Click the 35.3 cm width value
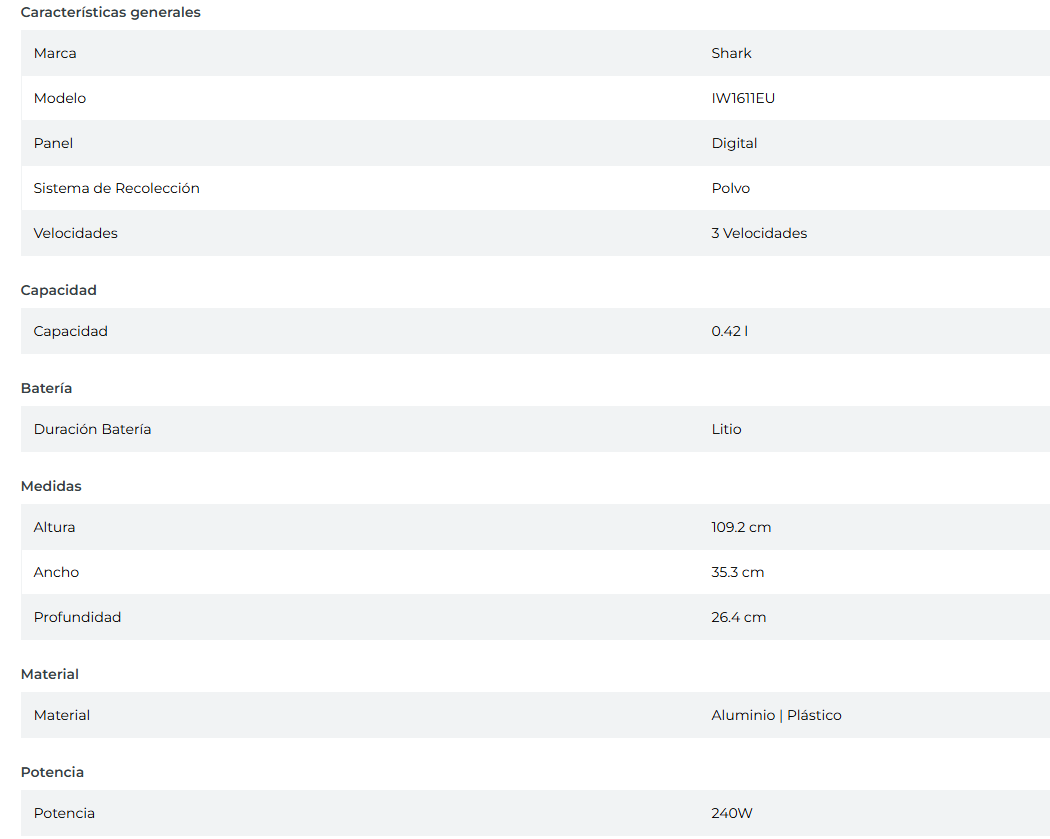This screenshot has width=1050, height=839. (737, 572)
